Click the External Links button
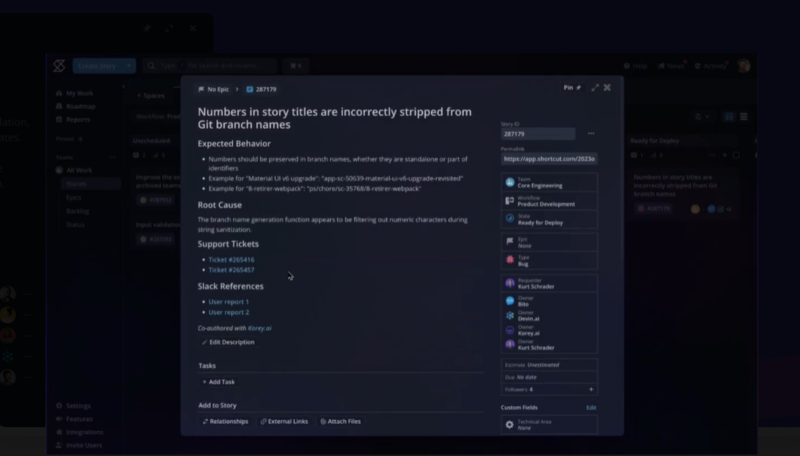This screenshot has height=456, width=800. click(x=284, y=421)
